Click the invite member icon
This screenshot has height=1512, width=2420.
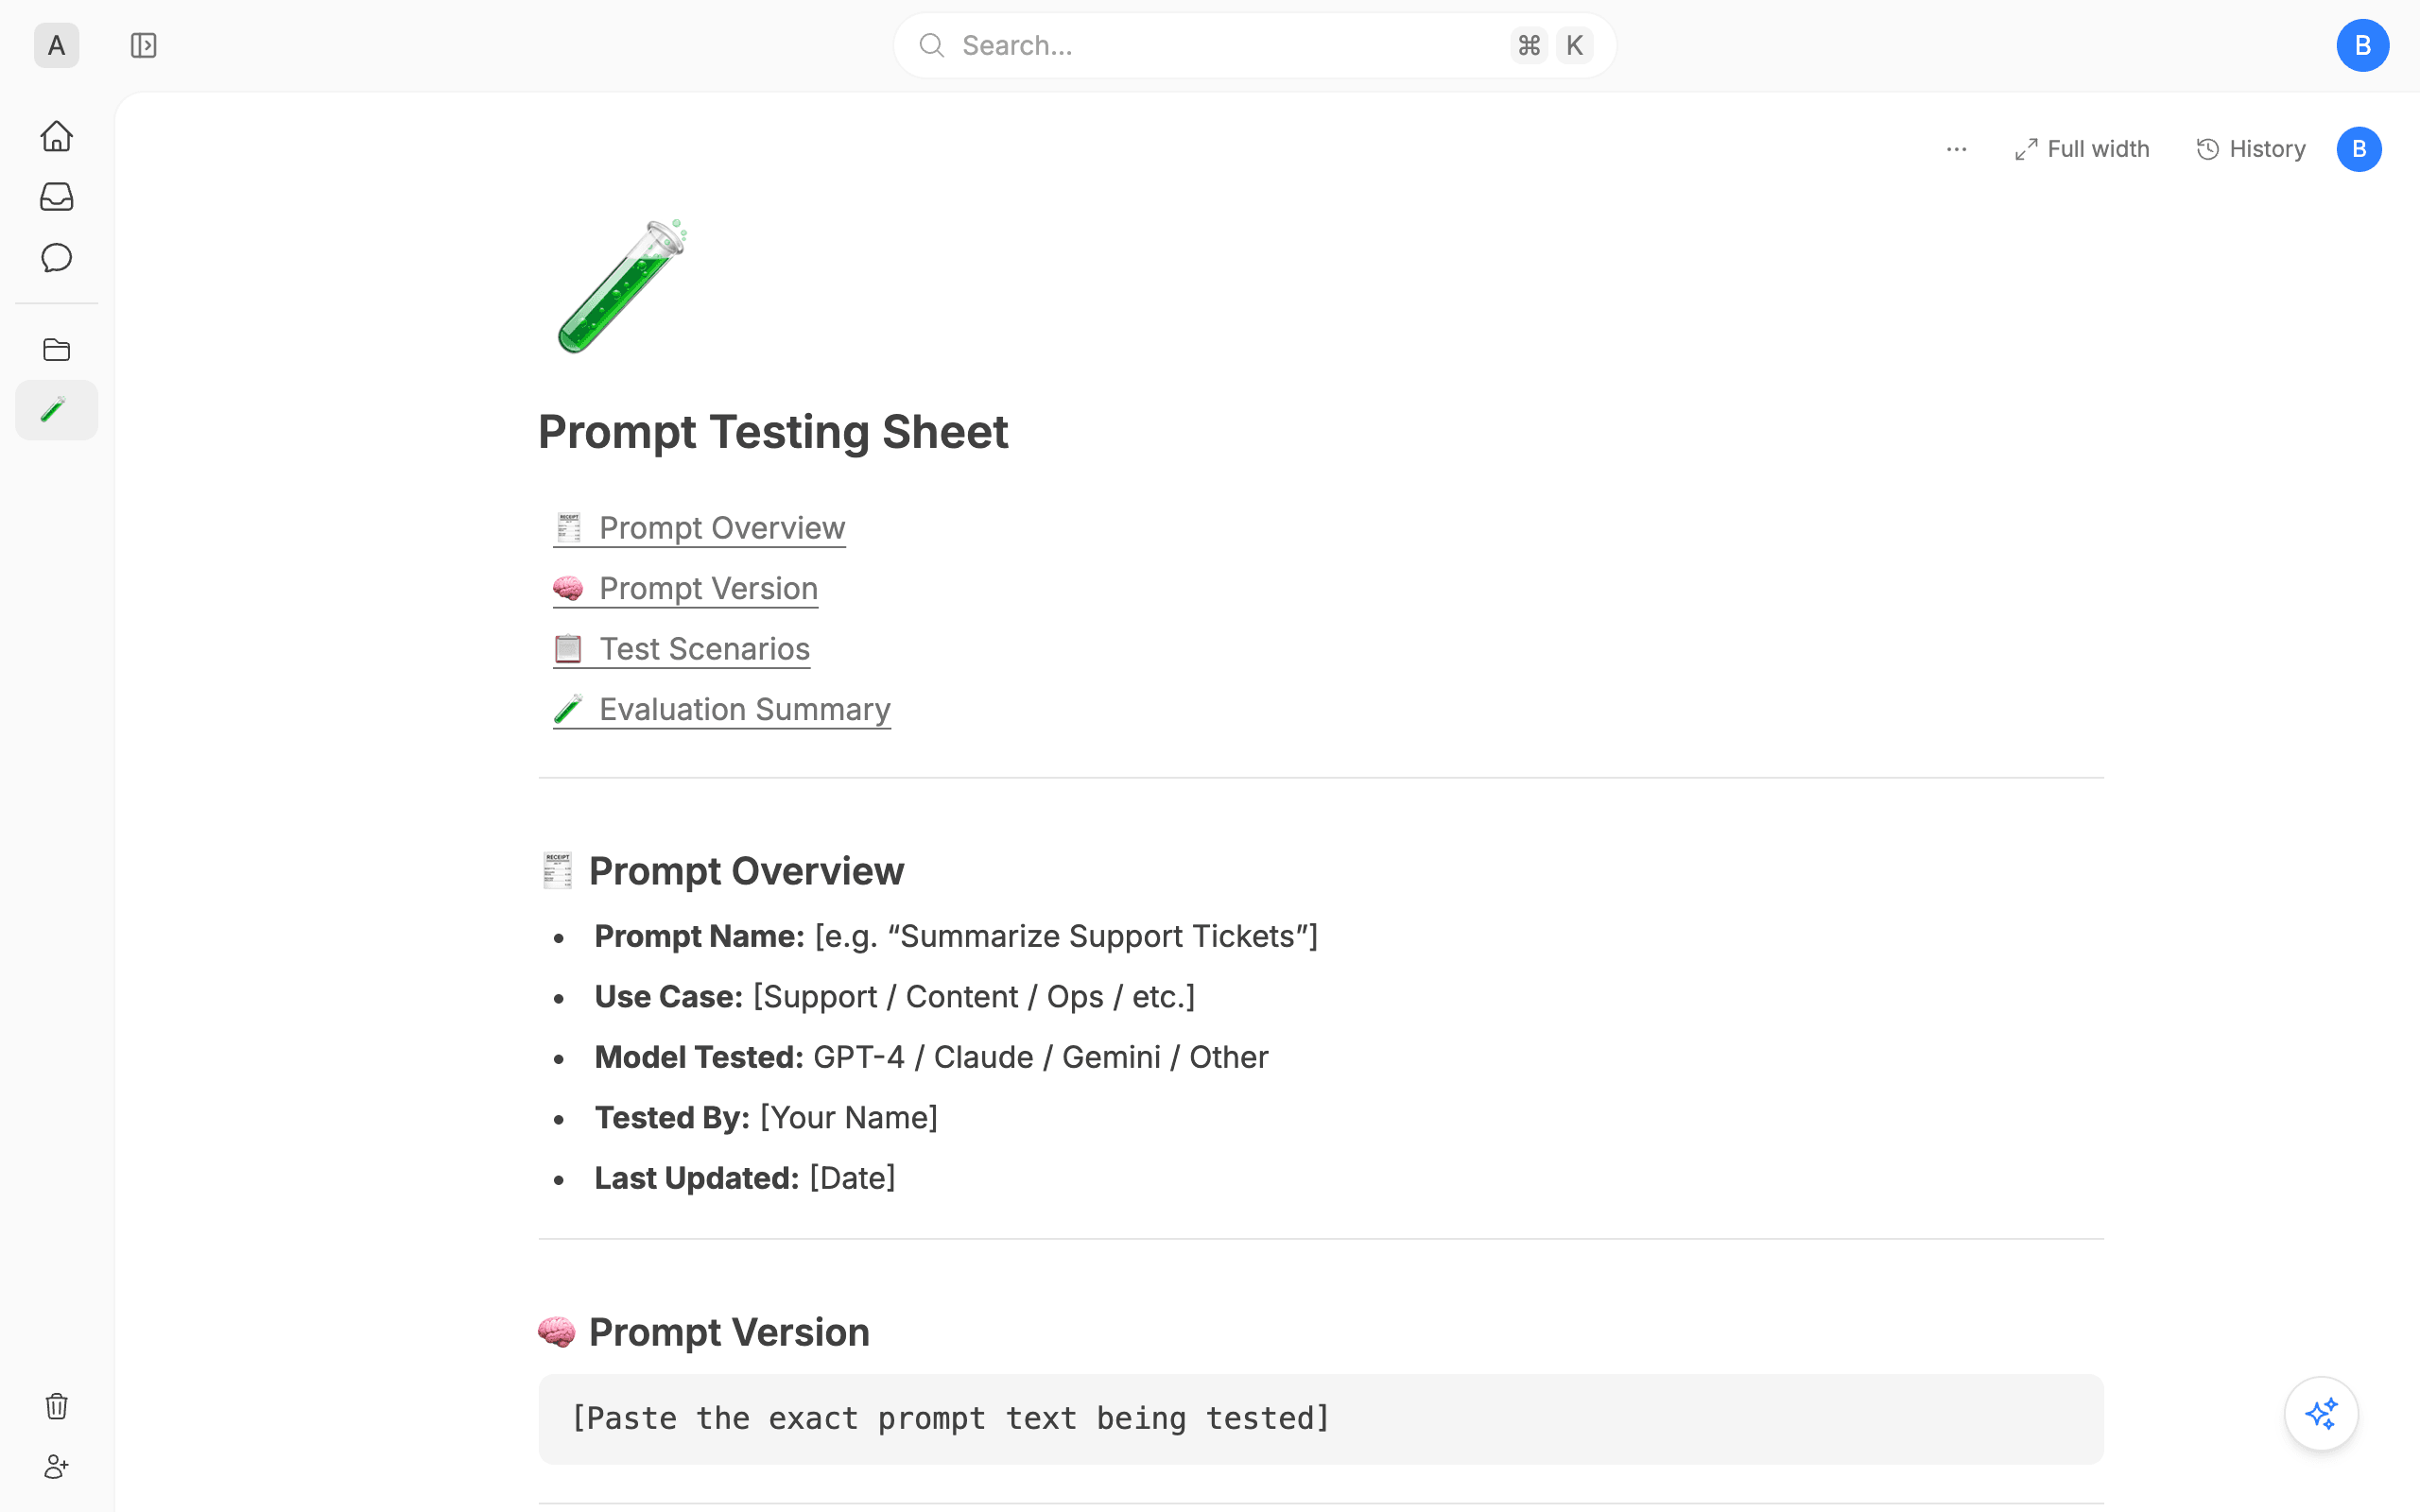tap(57, 1467)
